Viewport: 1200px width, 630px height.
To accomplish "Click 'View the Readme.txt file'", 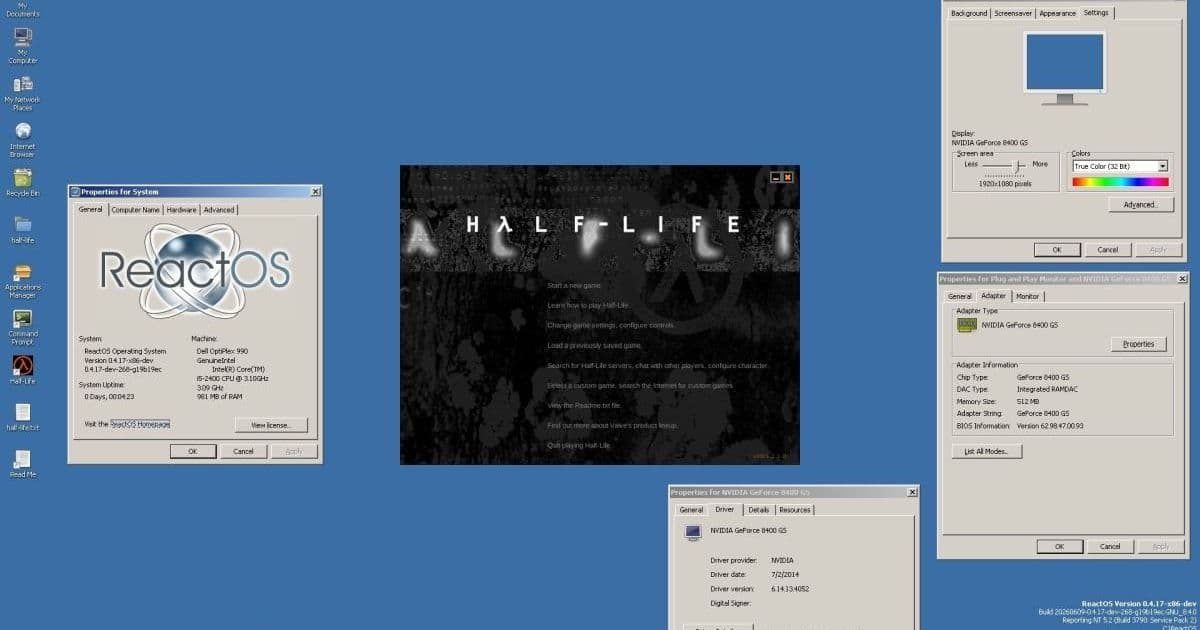I will pos(585,405).
